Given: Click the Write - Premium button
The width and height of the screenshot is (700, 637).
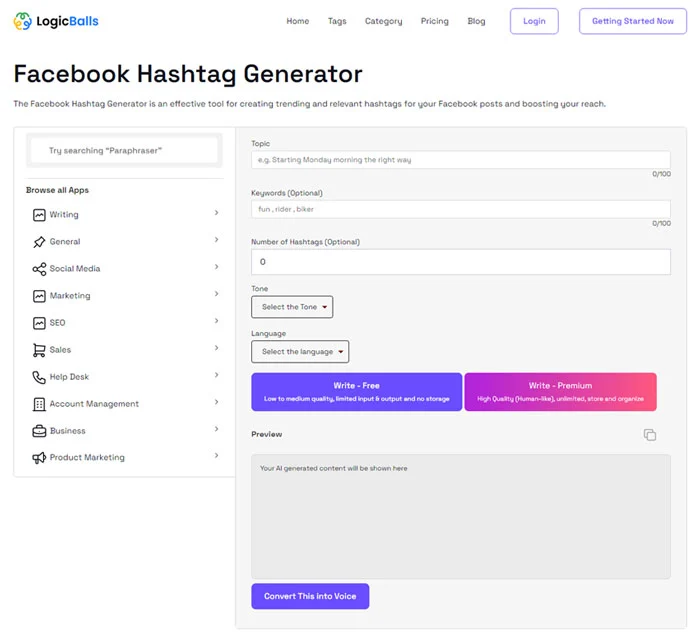Looking at the screenshot, I should [x=561, y=392].
